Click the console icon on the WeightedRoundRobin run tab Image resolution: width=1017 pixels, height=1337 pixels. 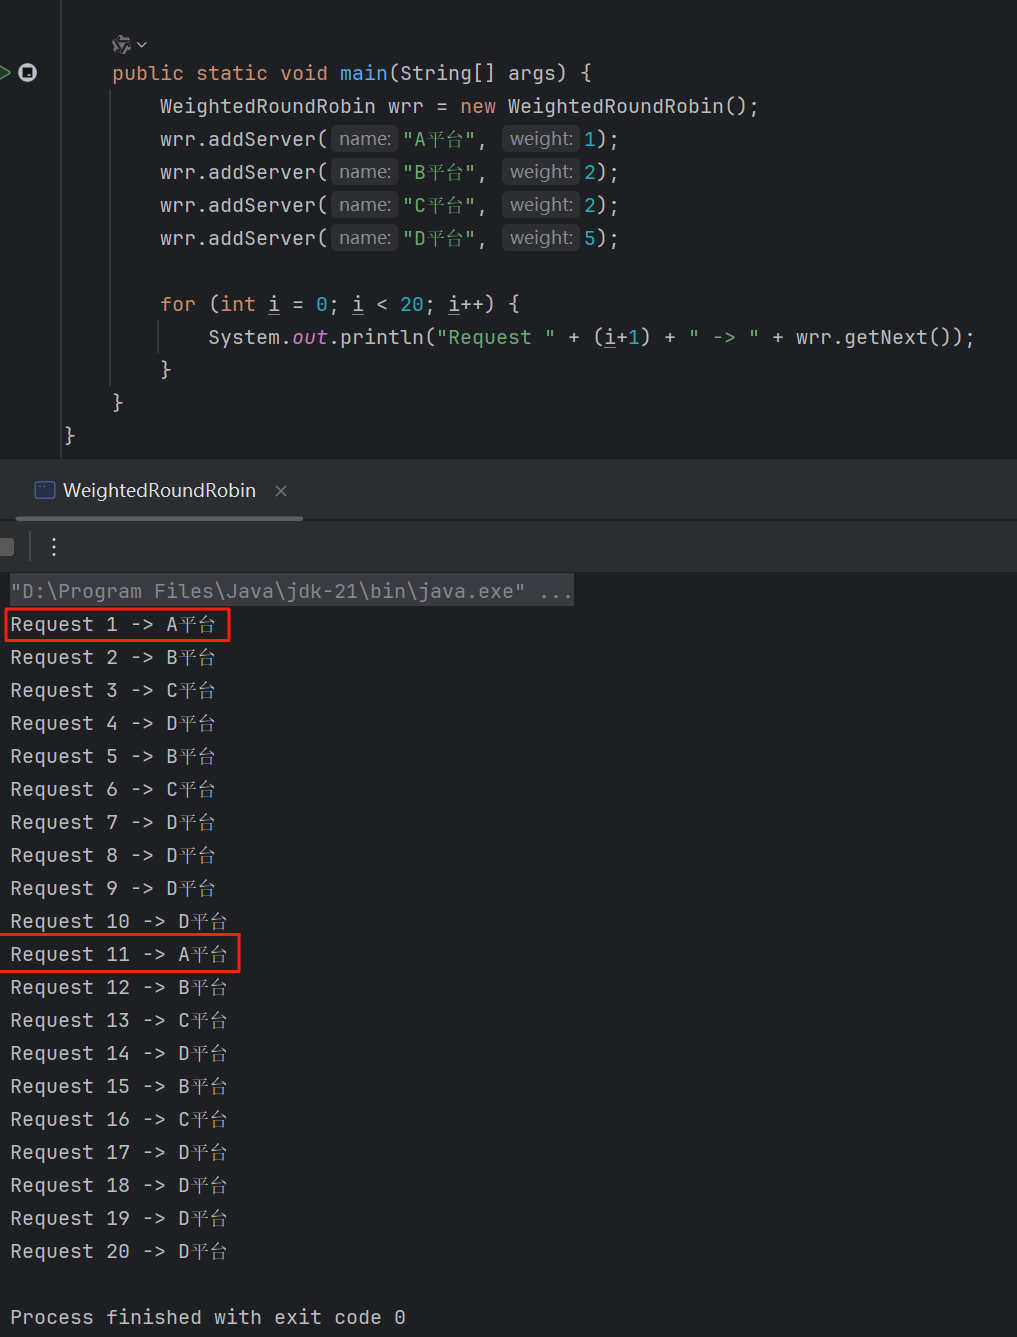(45, 490)
